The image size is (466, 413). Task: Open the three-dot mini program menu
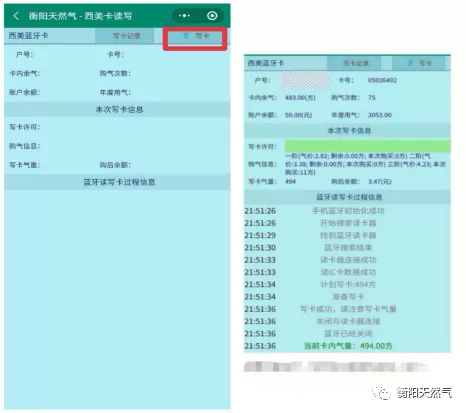tap(184, 16)
